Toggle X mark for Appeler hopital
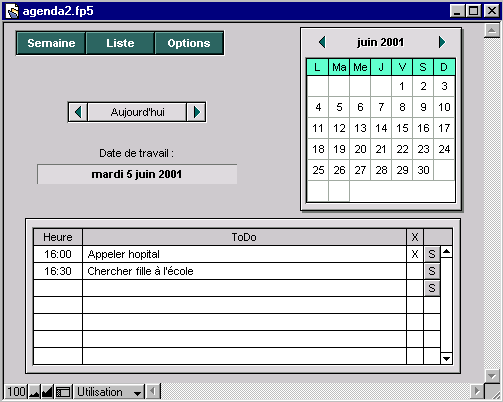503x402 pixels. pyautogui.click(x=415, y=254)
